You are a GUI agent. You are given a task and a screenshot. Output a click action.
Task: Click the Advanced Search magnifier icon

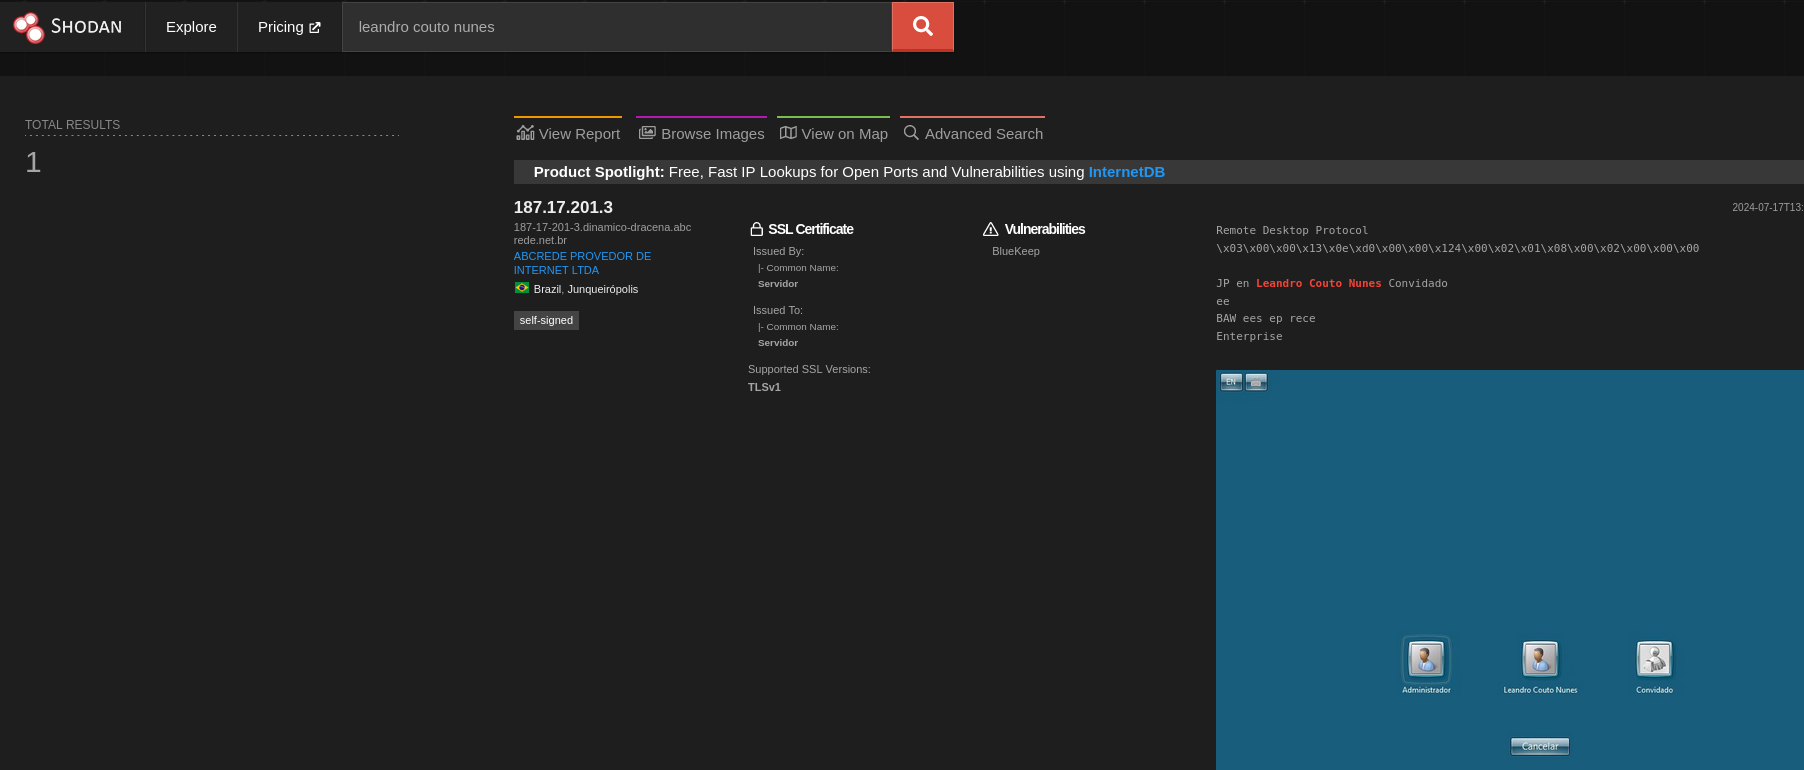pyautogui.click(x=911, y=133)
